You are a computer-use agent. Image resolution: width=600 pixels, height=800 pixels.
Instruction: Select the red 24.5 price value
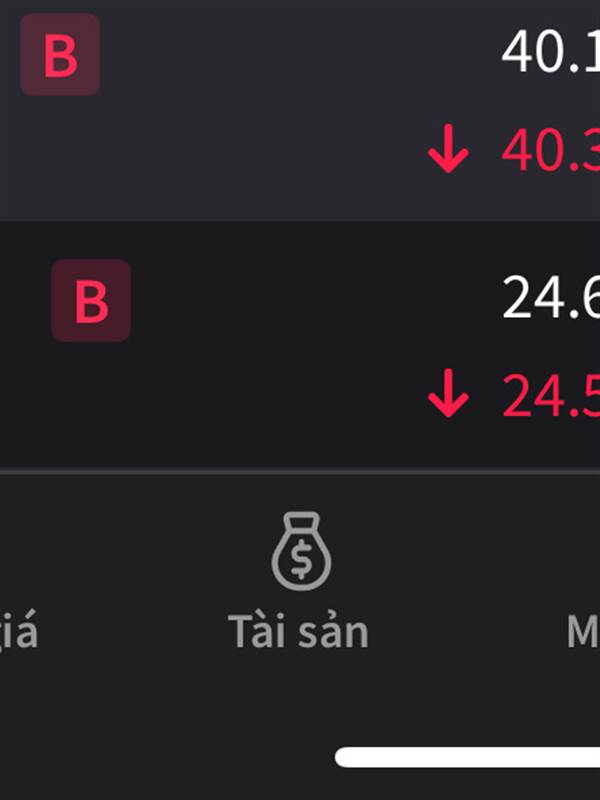551,396
